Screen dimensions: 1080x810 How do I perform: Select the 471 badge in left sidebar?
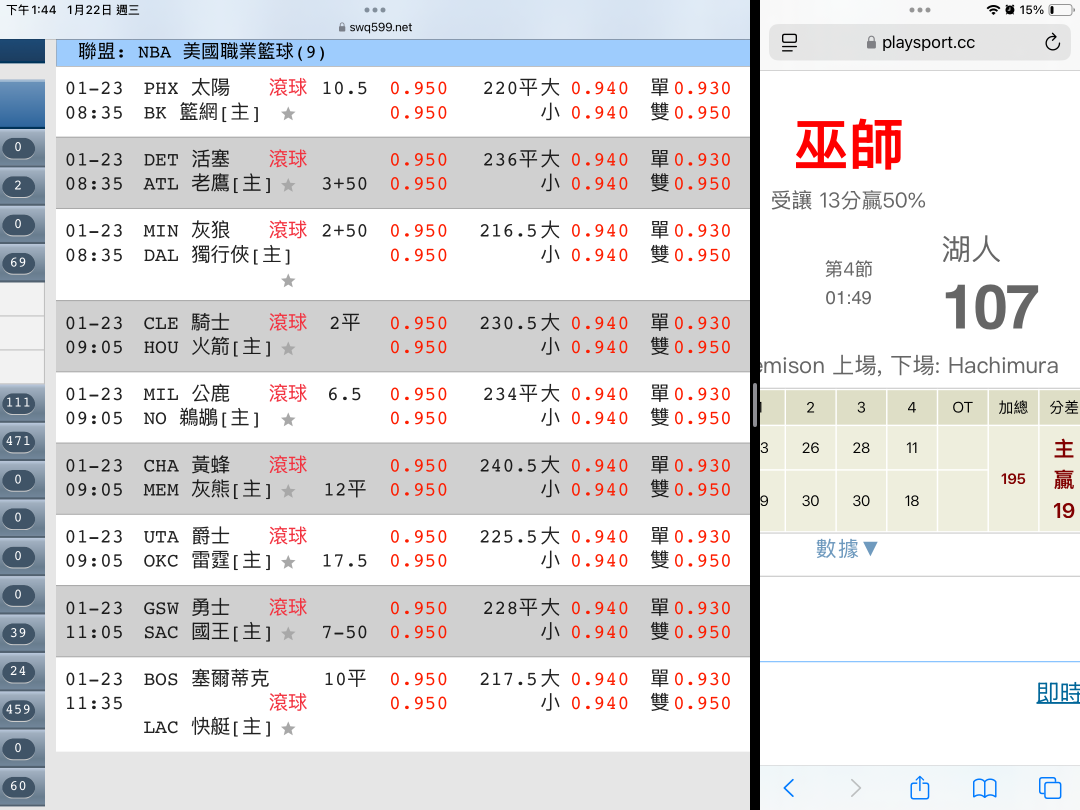(x=19, y=441)
